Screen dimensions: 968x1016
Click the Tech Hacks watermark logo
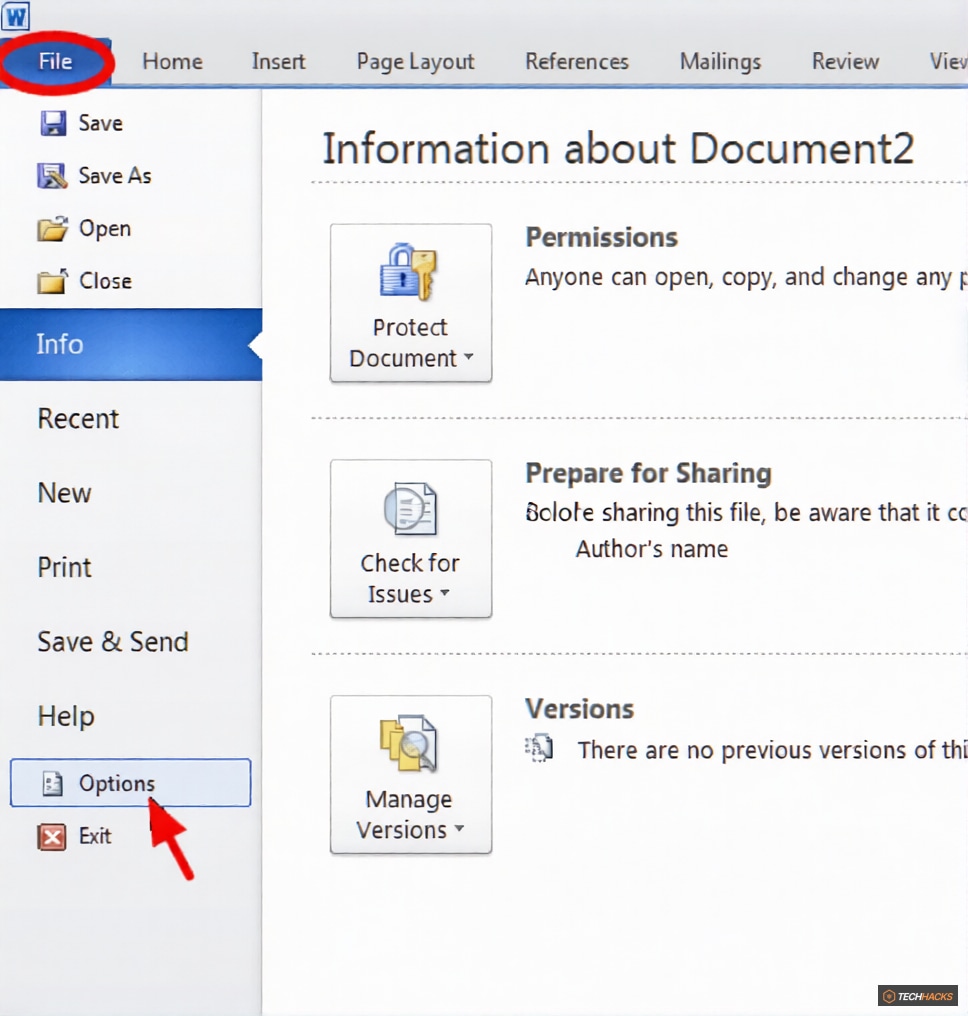tap(920, 995)
